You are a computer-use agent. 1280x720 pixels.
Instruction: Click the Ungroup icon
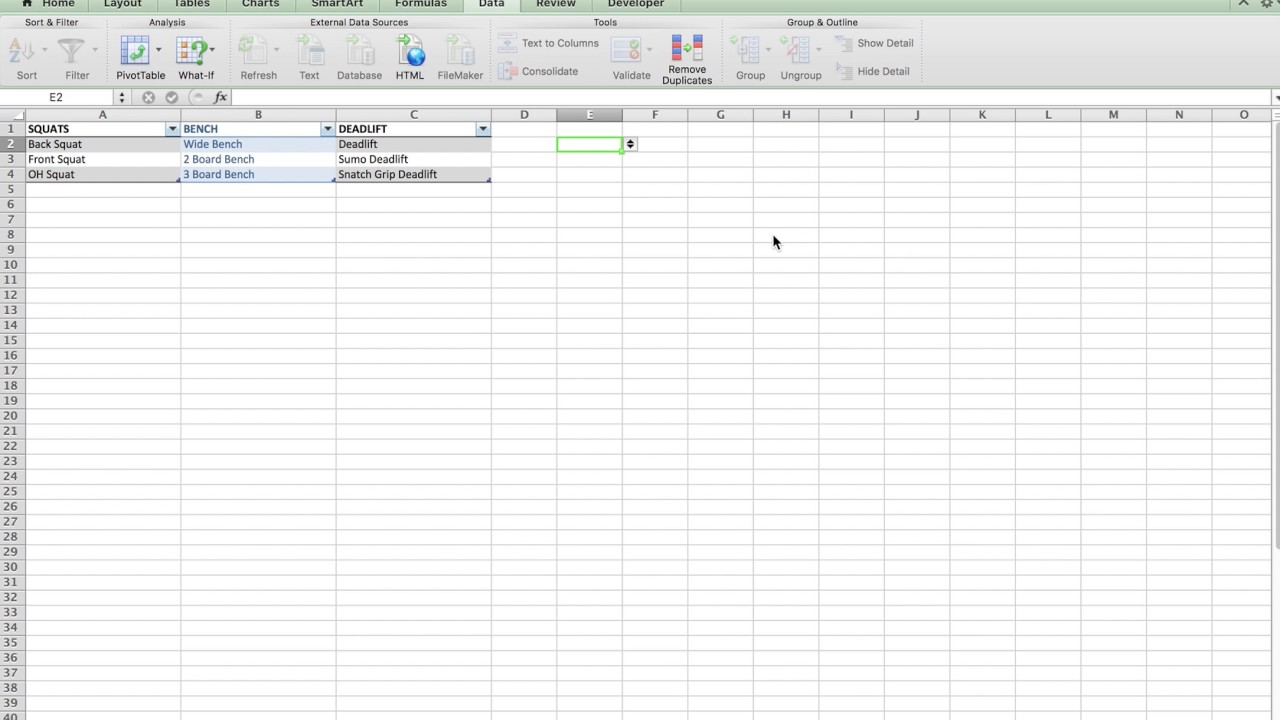pyautogui.click(x=796, y=50)
